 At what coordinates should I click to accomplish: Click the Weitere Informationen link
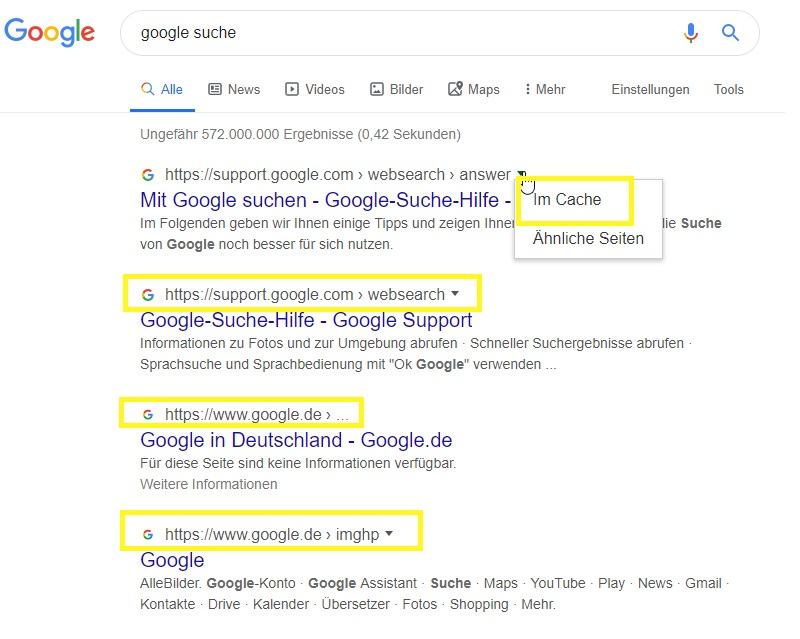click(x=208, y=484)
